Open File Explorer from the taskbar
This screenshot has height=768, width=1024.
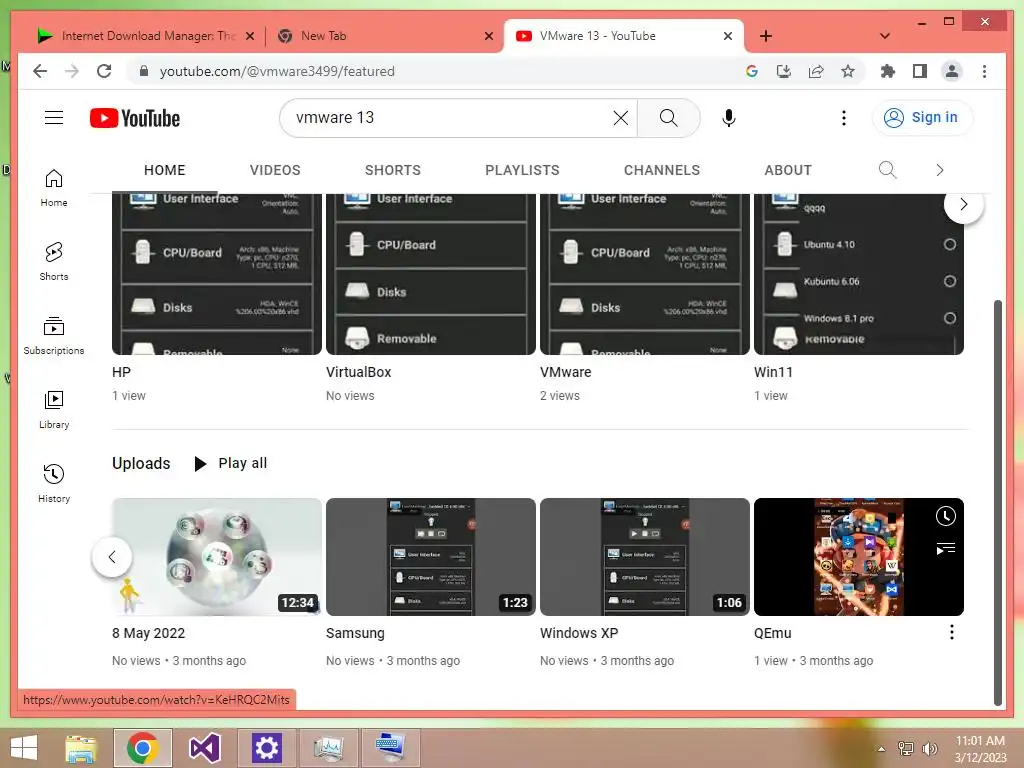tap(81, 748)
